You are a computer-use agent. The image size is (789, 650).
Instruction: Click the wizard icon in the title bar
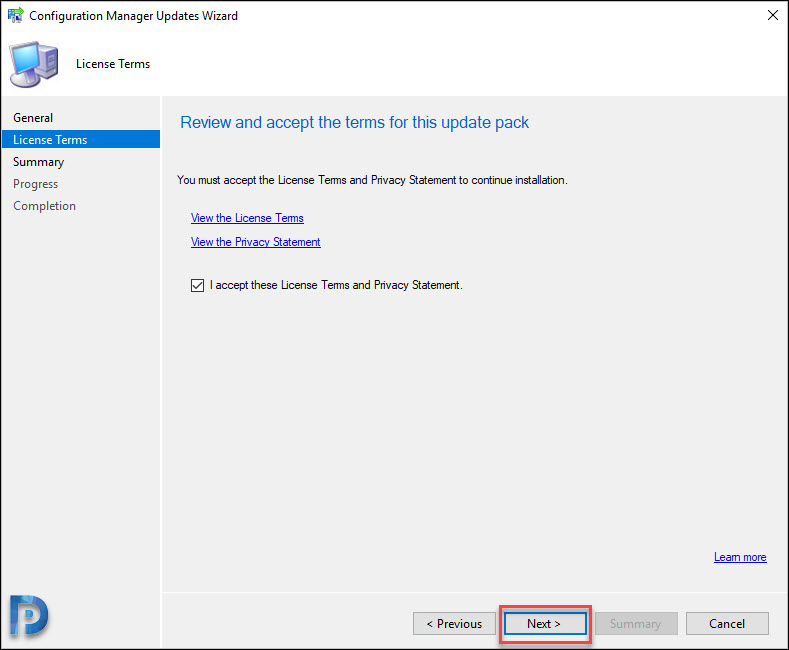[16, 16]
